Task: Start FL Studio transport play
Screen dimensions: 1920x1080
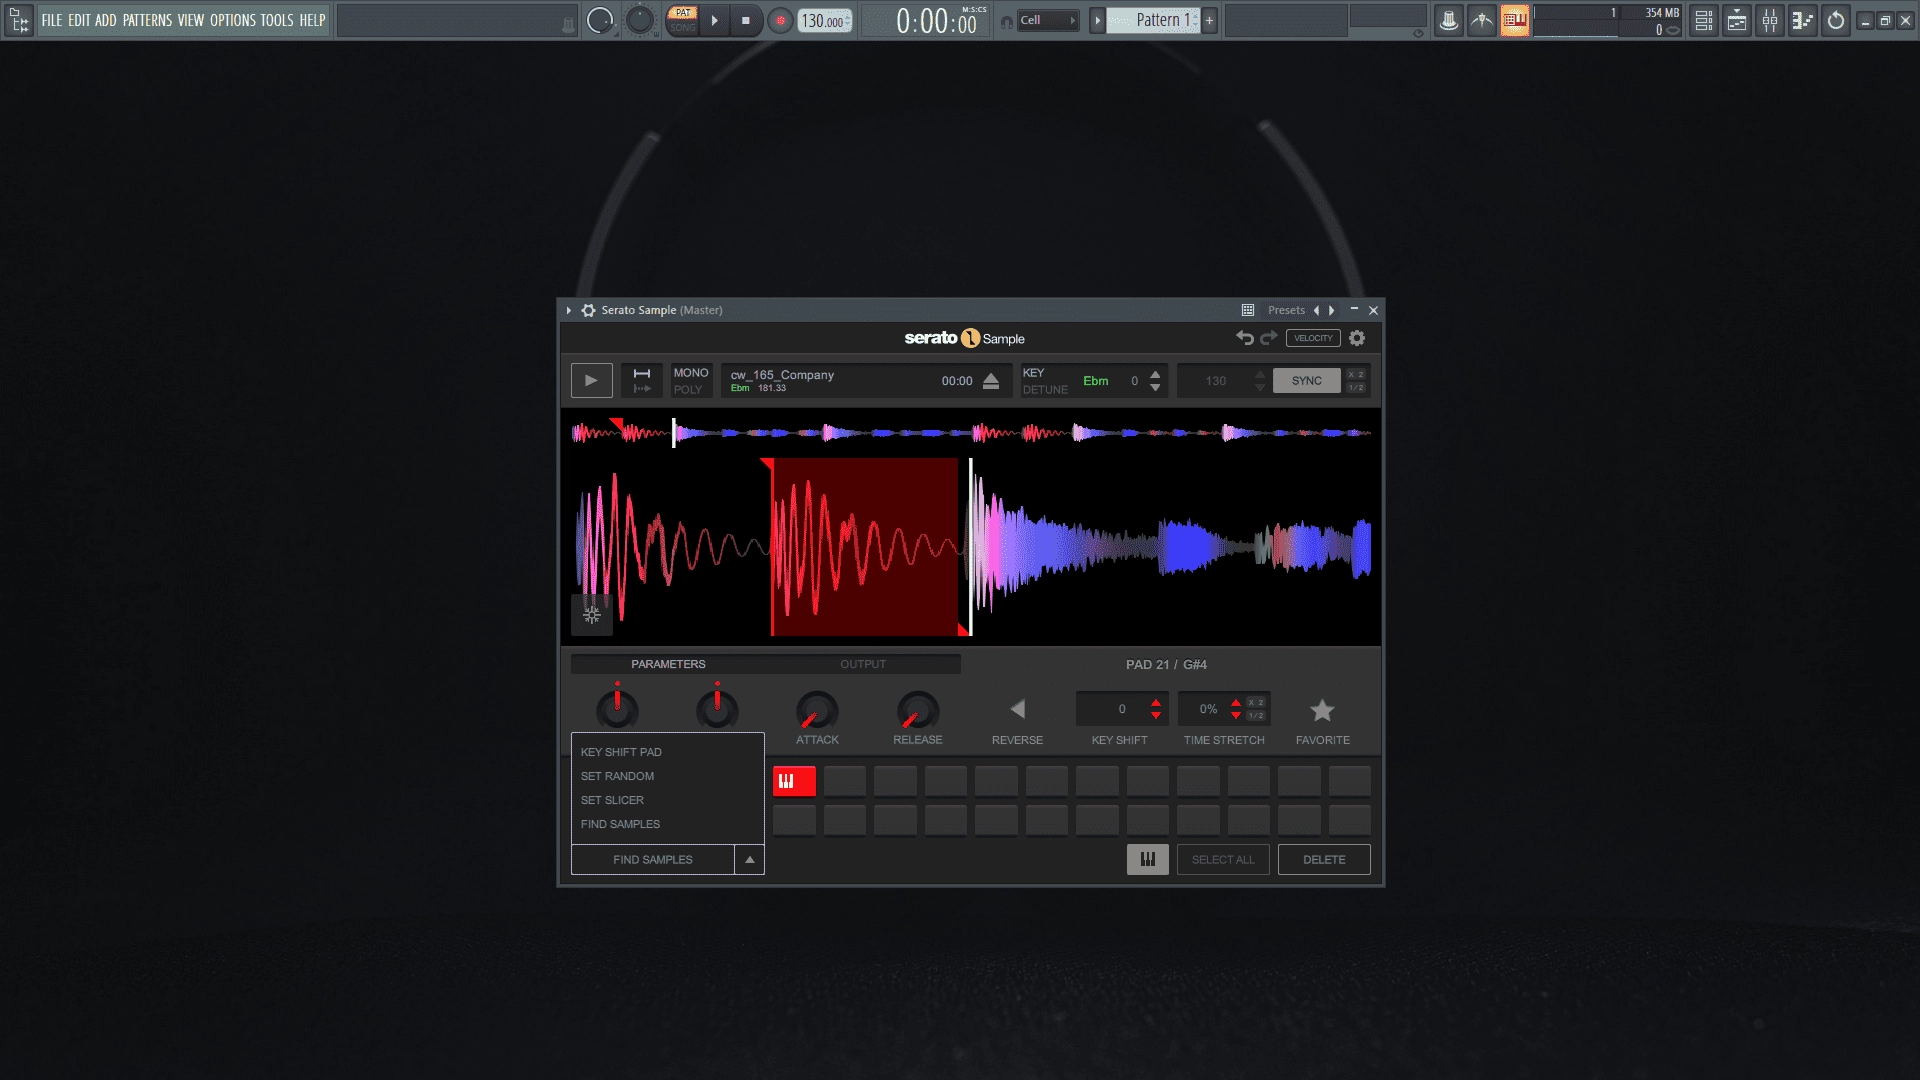Action: click(714, 20)
